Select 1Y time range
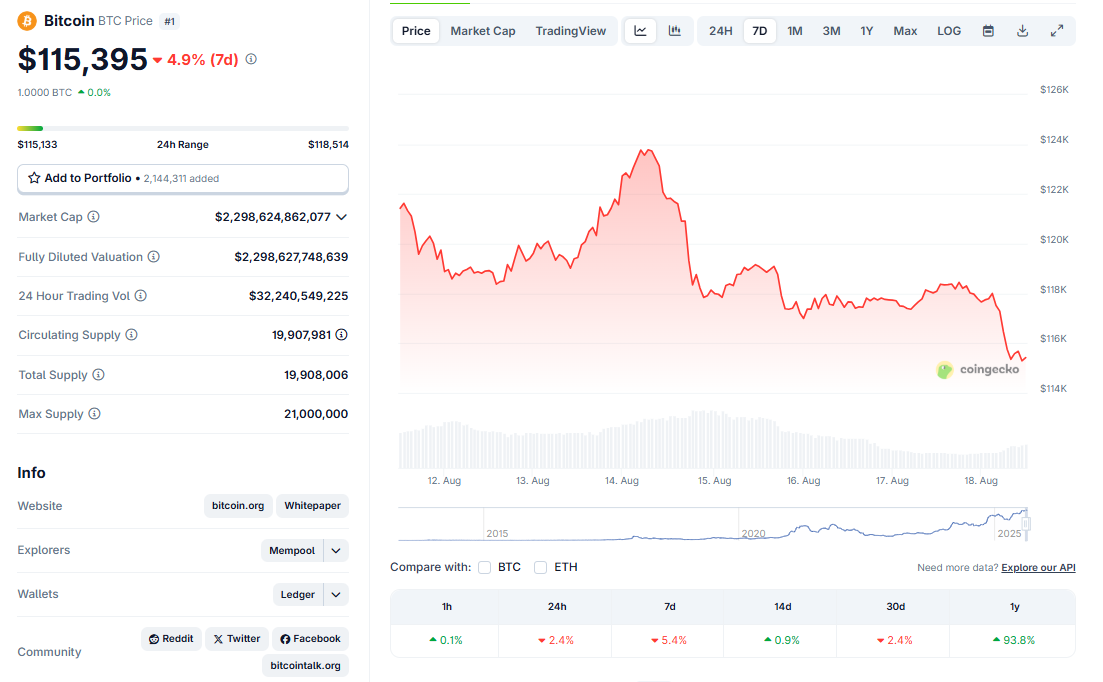 pos(867,31)
